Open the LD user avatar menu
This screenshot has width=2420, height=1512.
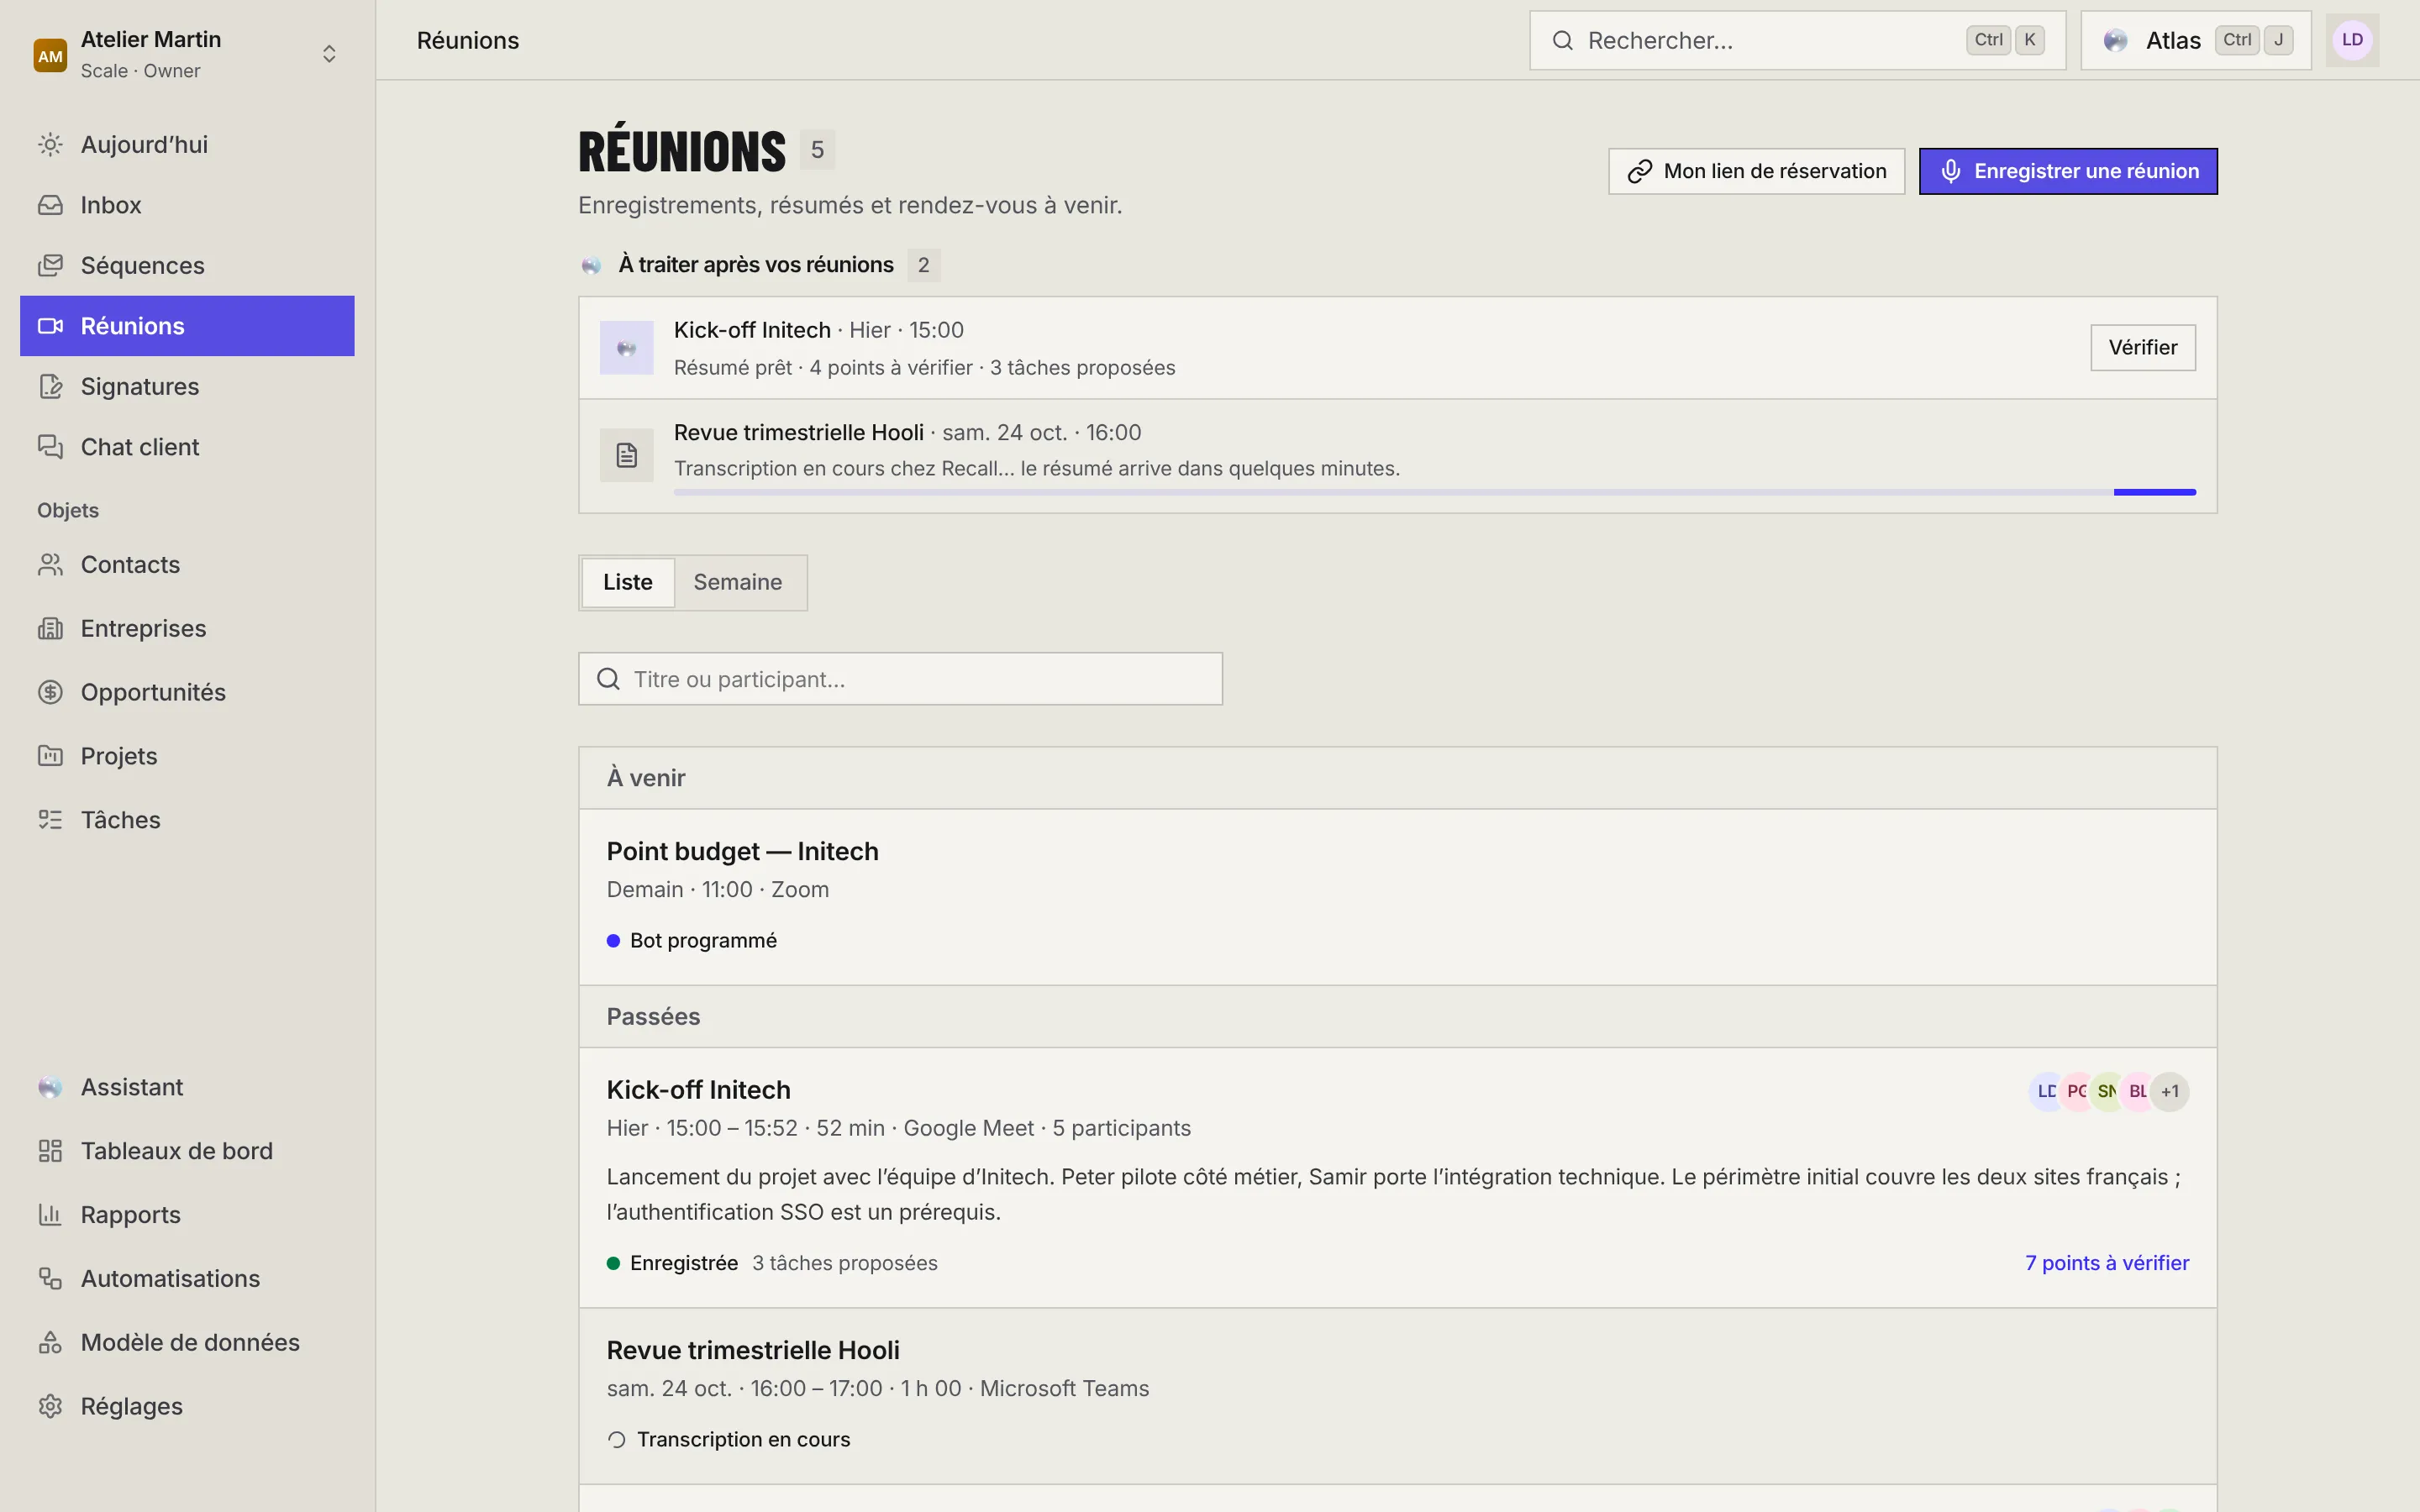point(2352,41)
